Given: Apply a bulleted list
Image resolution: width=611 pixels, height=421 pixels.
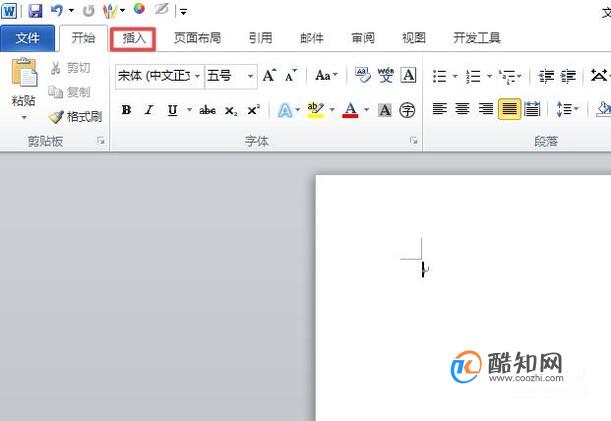Looking at the screenshot, I should tap(440, 76).
